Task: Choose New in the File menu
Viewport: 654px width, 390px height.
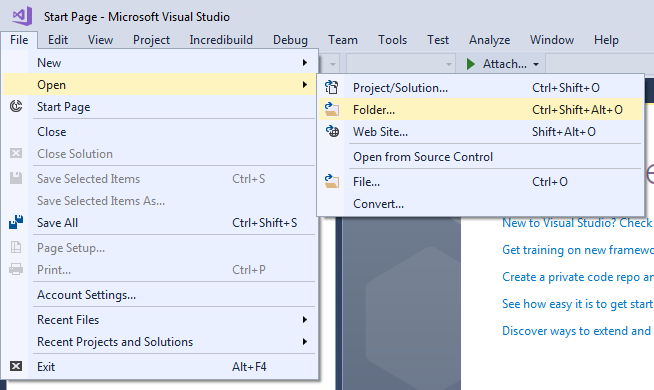Action: click(x=159, y=63)
